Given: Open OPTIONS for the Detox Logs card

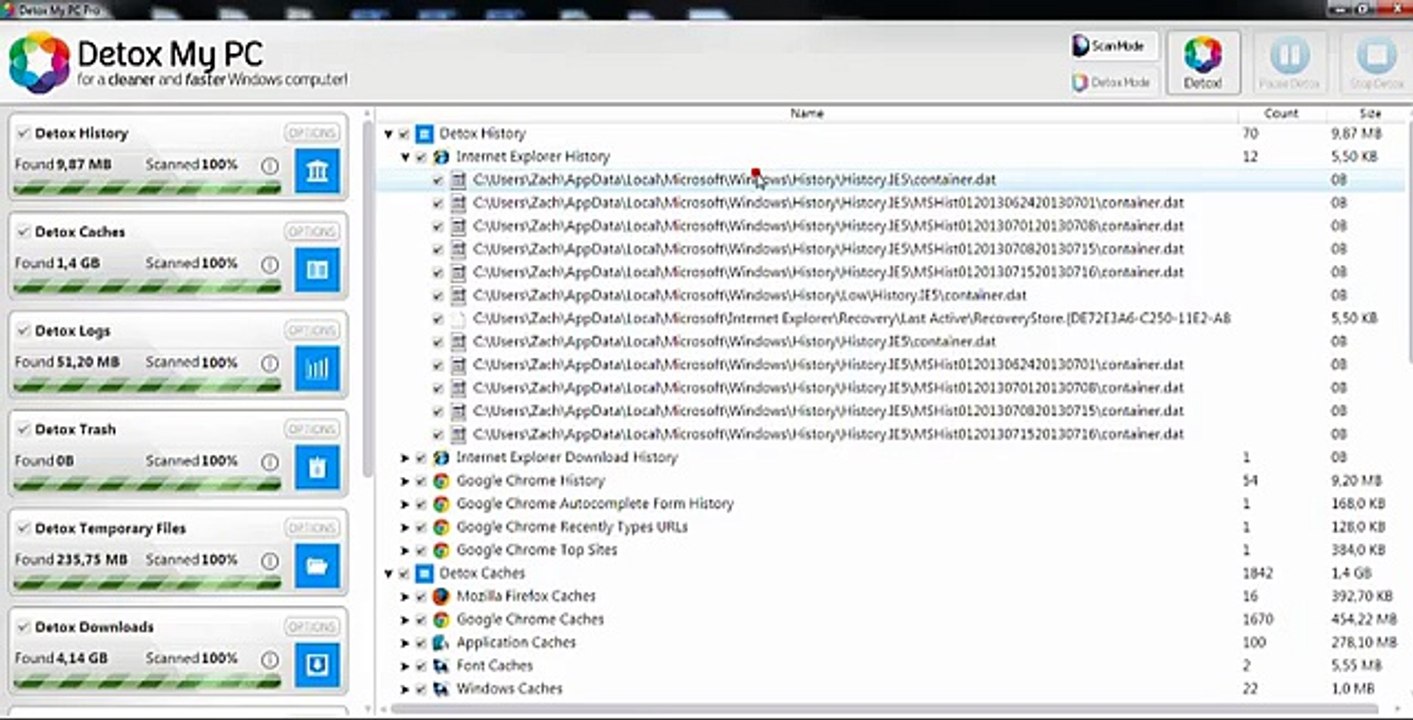Looking at the screenshot, I should click(312, 331).
